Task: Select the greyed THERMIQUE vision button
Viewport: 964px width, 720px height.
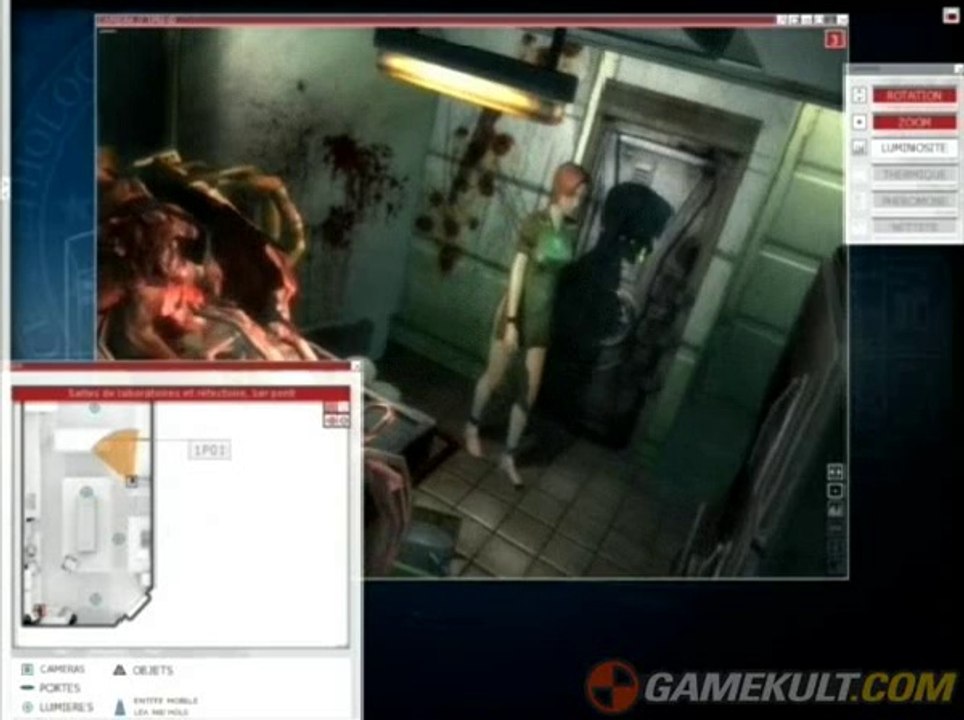Action: [914, 175]
